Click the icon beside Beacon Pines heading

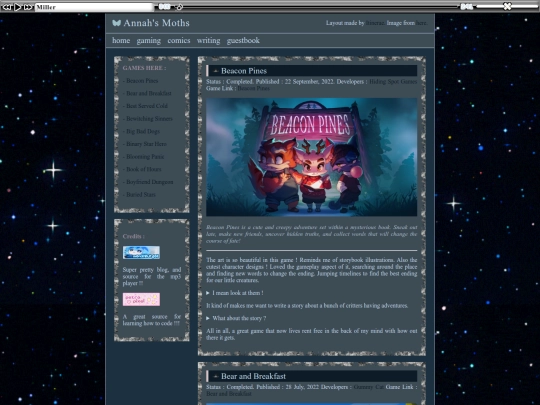pyautogui.click(x=216, y=71)
